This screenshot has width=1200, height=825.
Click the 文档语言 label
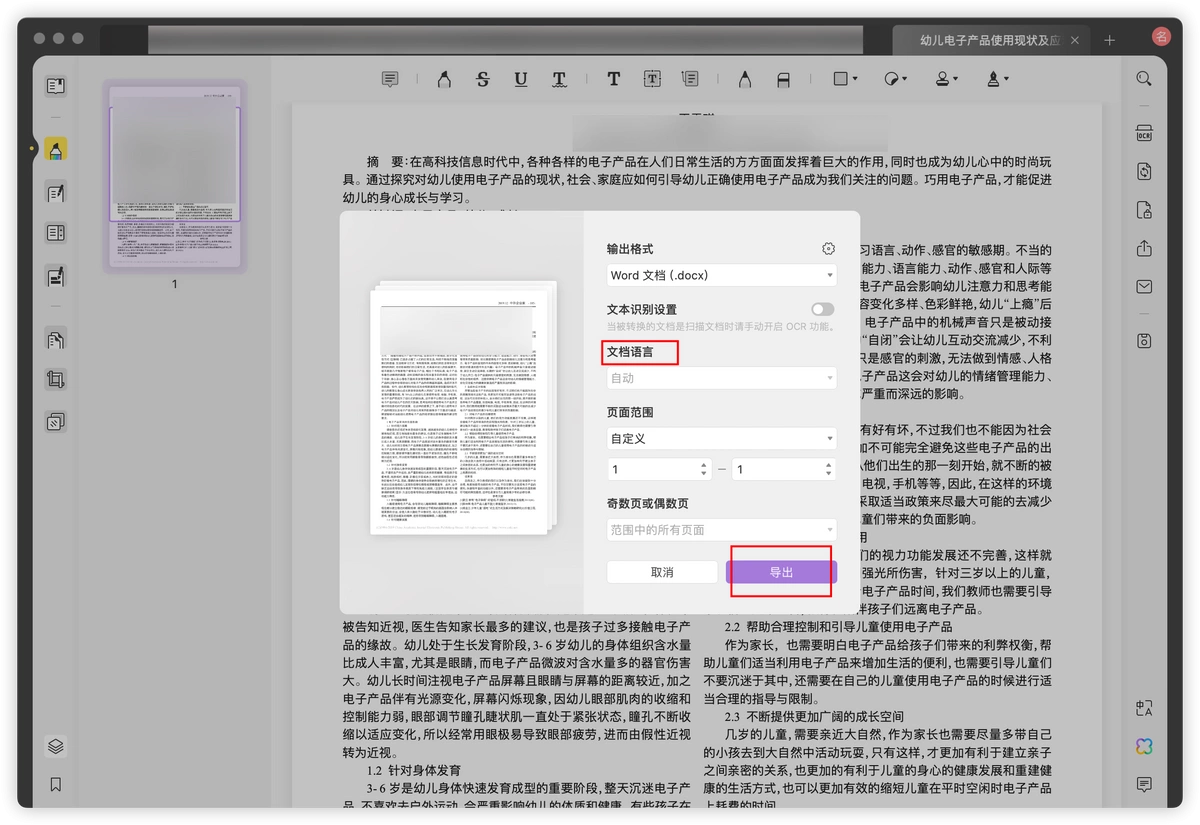pyautogui.click(x=630, y=352)
